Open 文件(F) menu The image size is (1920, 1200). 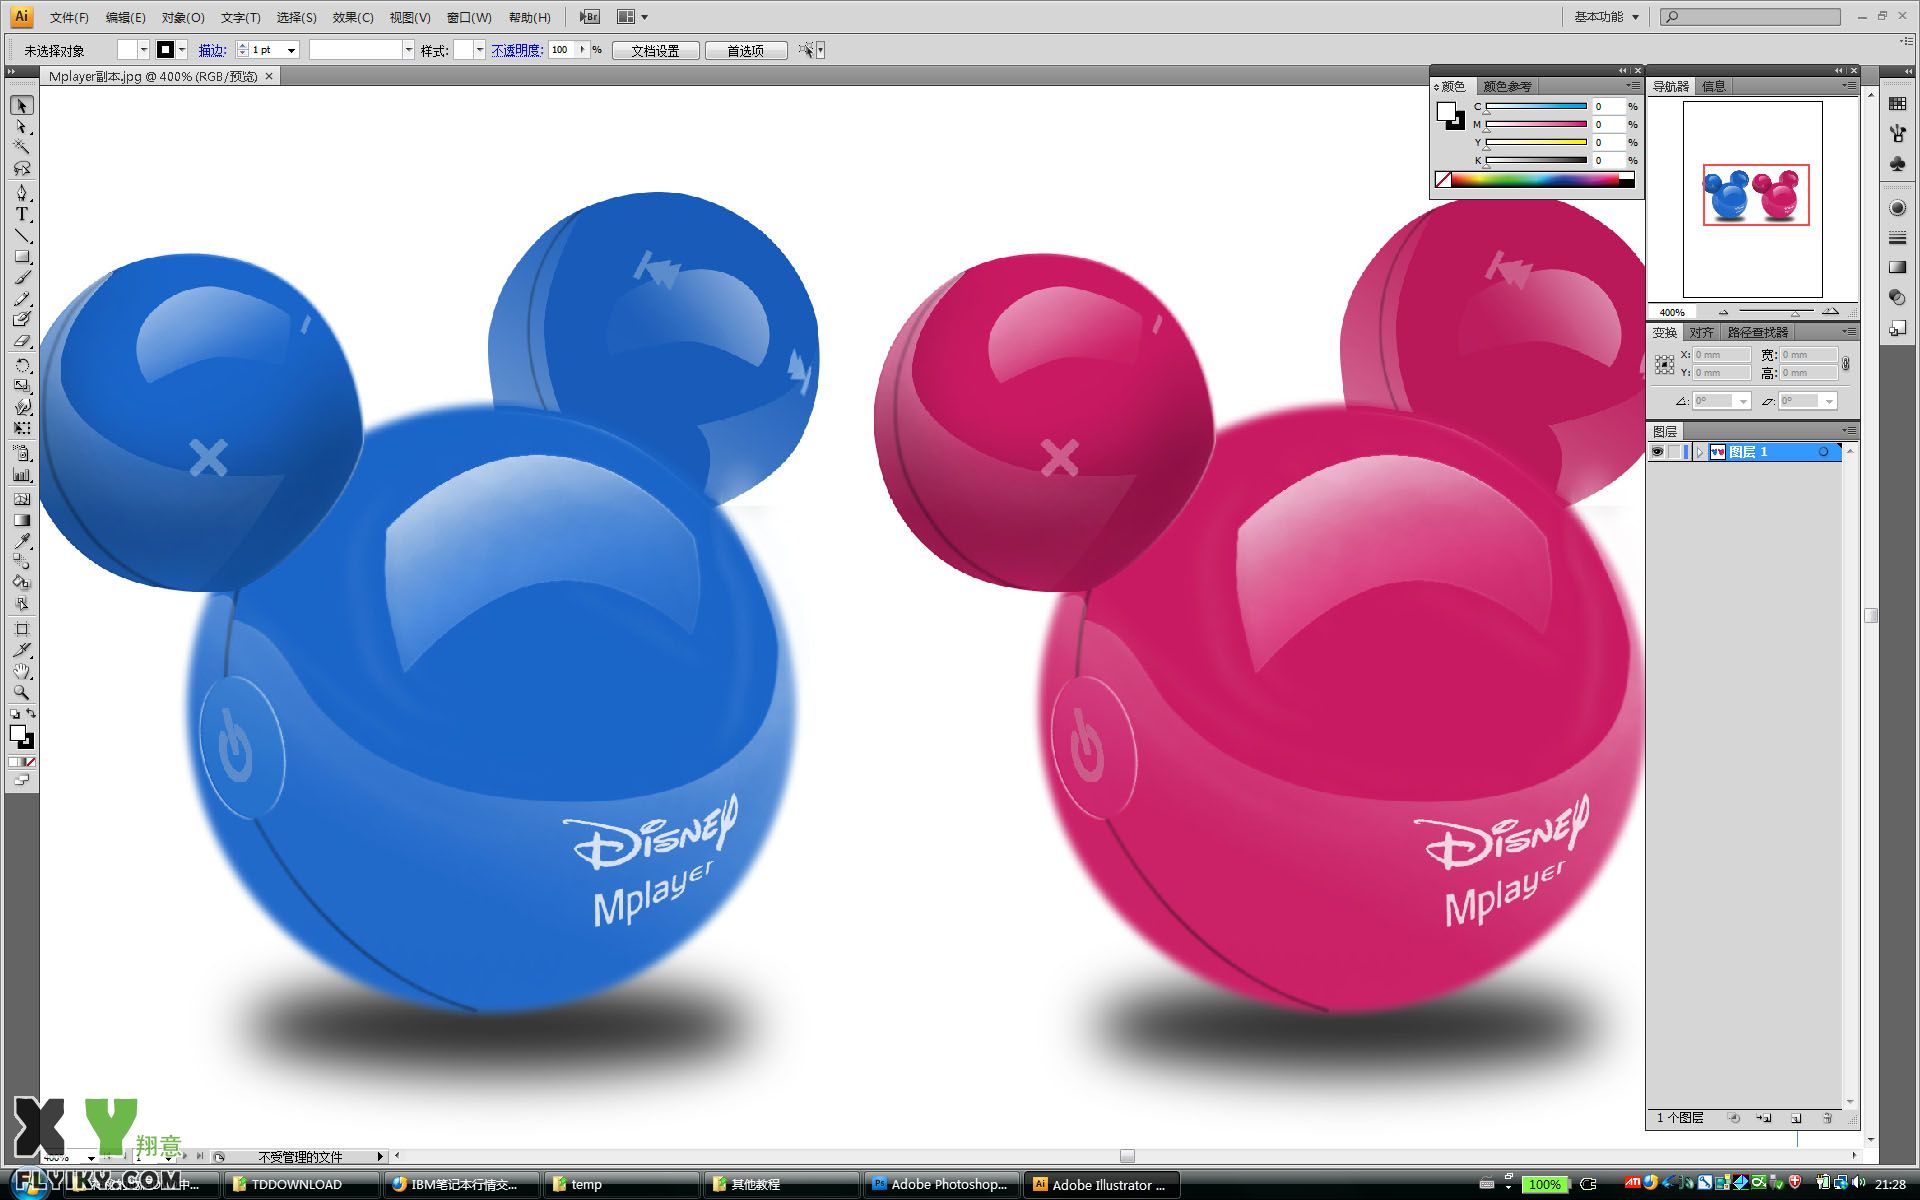click(x=69, y=18)
